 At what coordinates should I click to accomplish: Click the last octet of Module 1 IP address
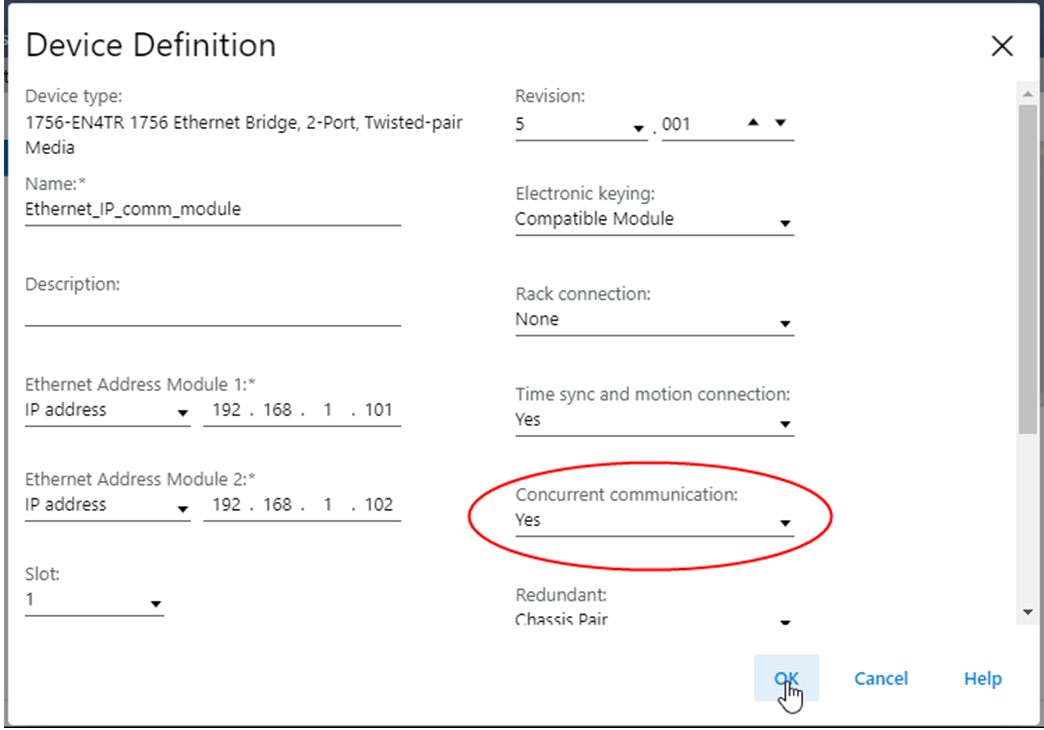380,410
